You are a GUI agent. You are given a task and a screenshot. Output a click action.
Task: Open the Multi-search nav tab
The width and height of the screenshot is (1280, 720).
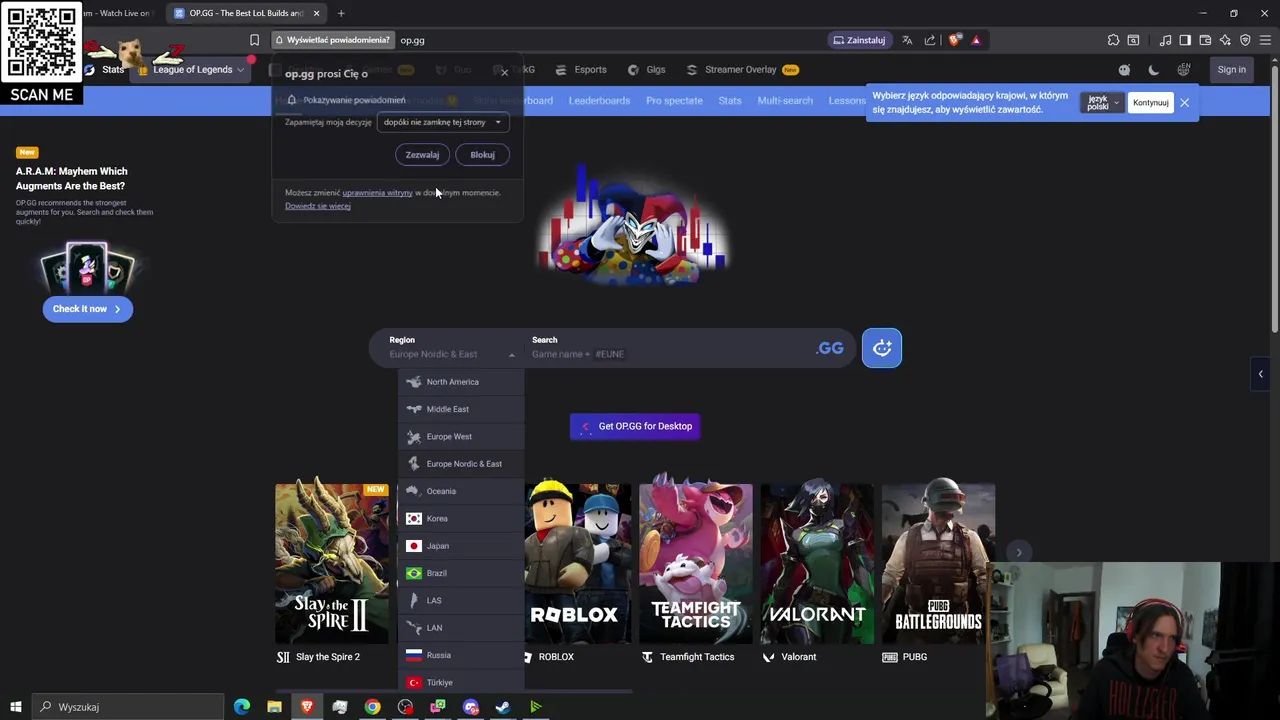click(785, 100)
